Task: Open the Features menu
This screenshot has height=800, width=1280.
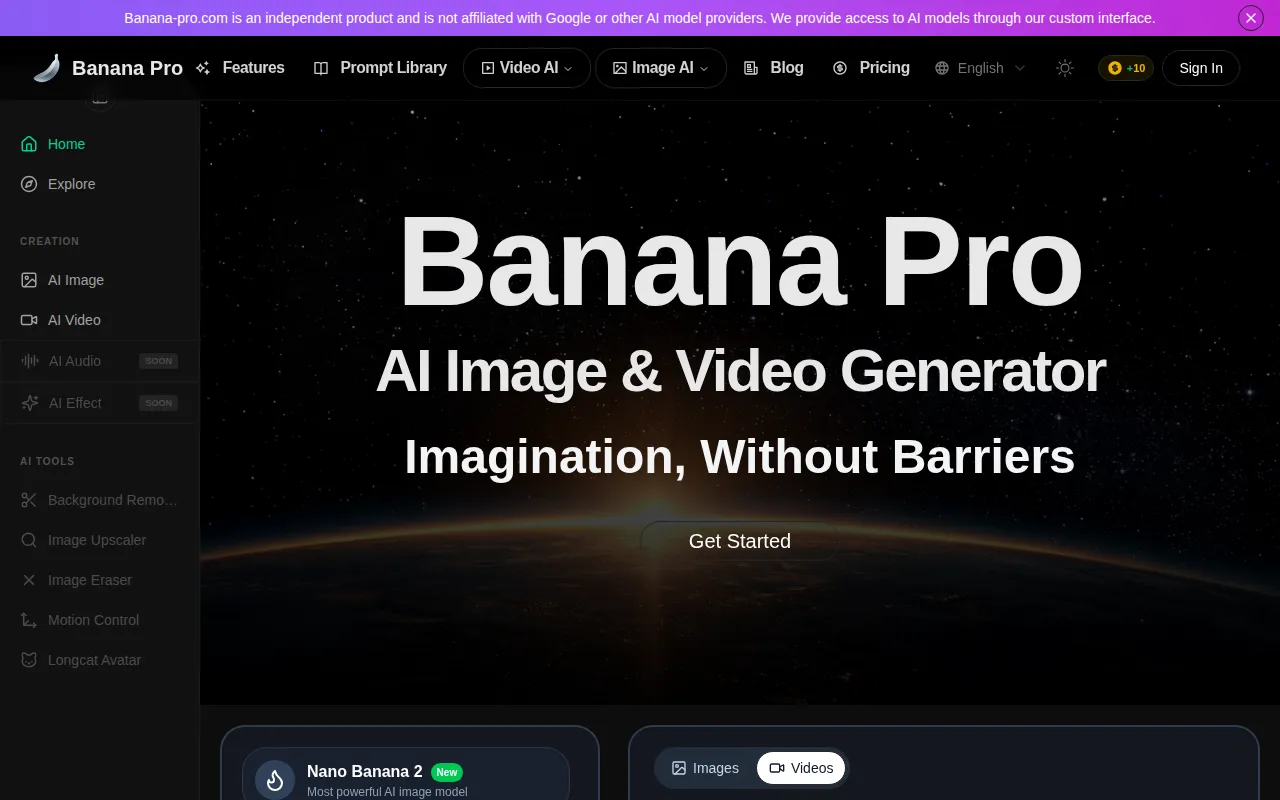Action: coord(240,68)
